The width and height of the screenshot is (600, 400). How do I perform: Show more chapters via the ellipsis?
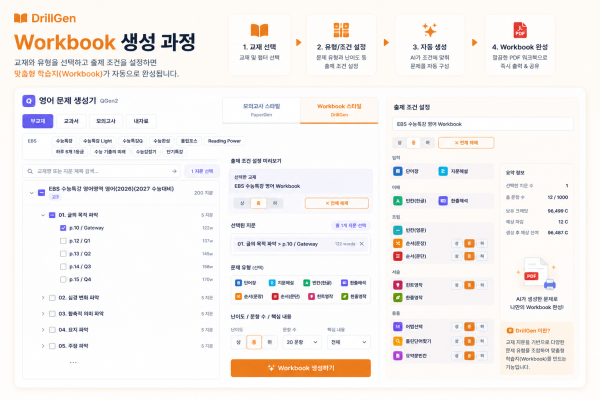coord(73,362)
